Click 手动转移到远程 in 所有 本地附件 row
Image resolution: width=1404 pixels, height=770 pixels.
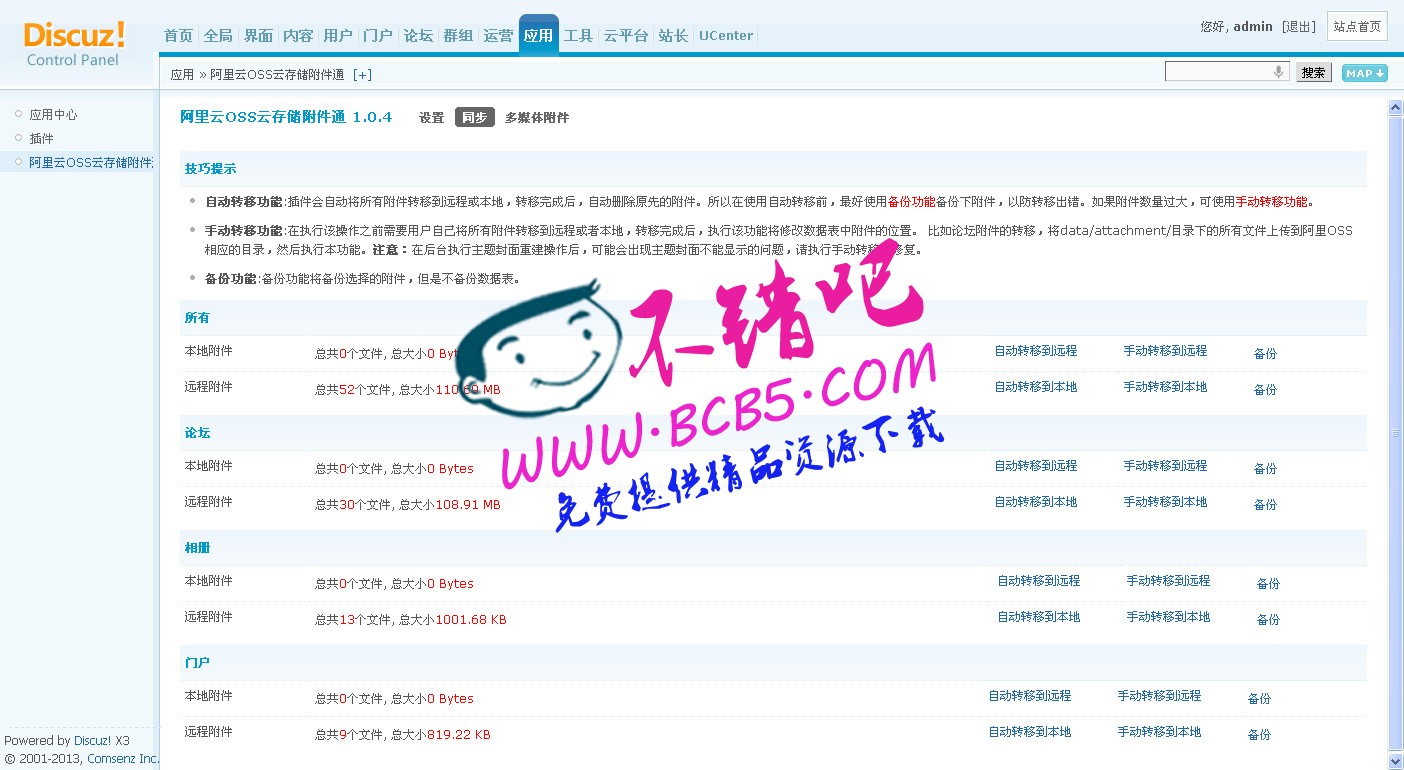tap(1165, 351)
